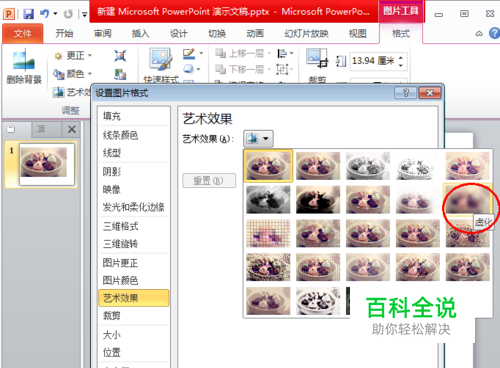The image size is (500, 368).
Task: Switch to the 动画 ribbon tab
Action: [x=255, y=33]
